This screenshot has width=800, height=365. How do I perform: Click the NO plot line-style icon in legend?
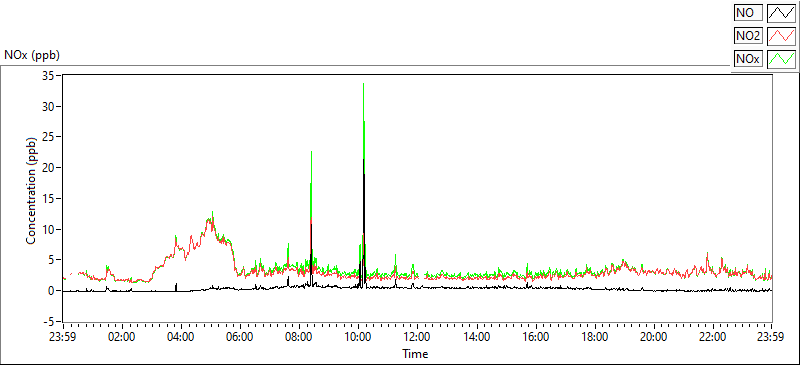click(x=782, y=13)
